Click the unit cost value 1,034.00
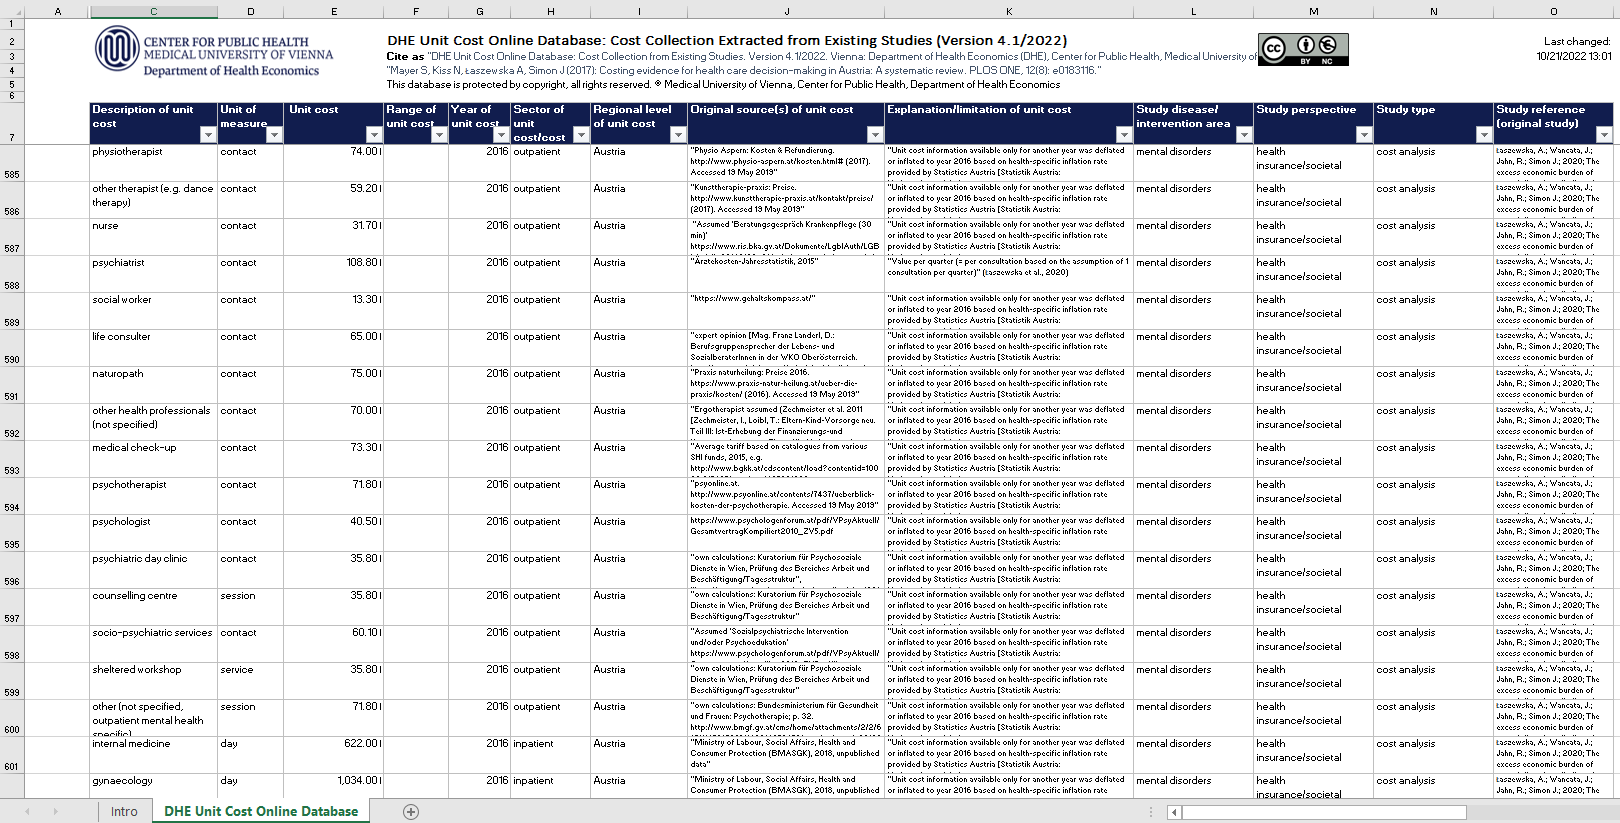1620x823 pixels. (334, 786)
